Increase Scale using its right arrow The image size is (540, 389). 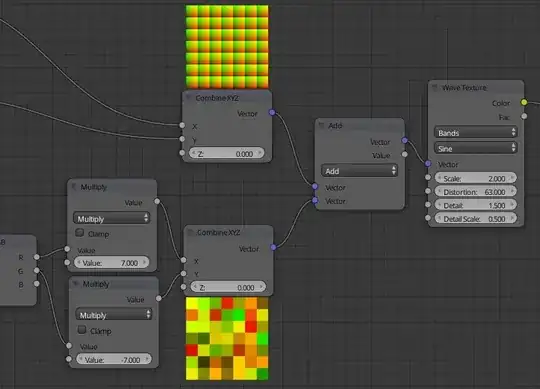(512, 178)
